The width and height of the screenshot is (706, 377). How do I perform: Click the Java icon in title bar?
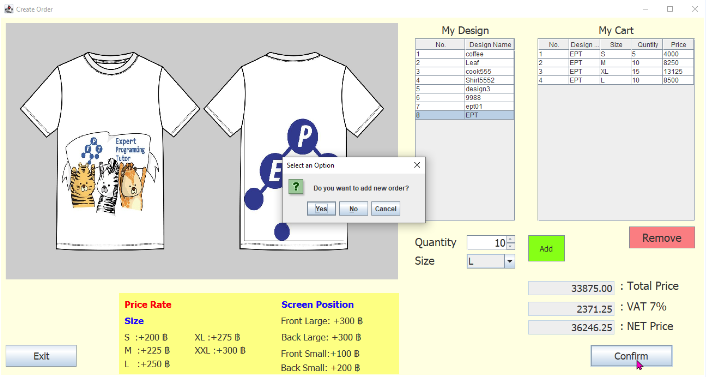9,9
